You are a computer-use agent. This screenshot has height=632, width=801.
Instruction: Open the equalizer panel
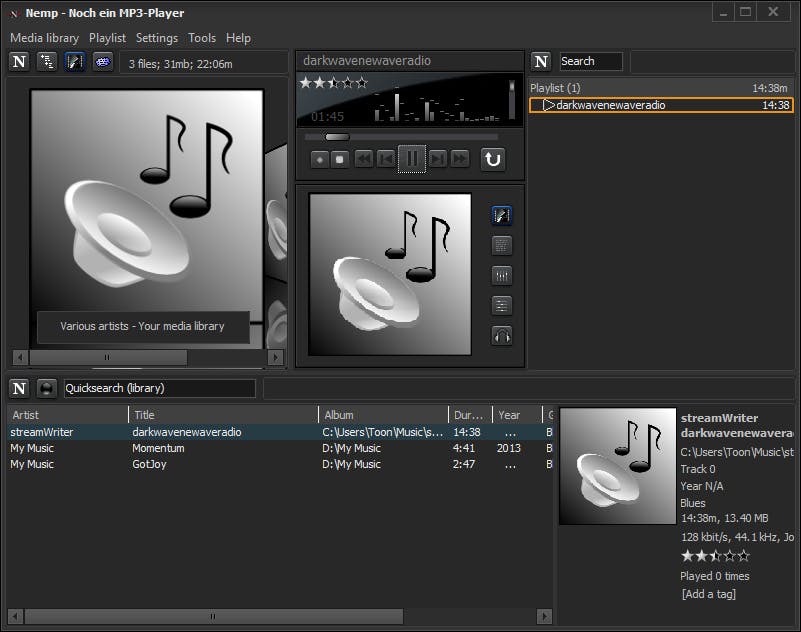click(502, 275)
